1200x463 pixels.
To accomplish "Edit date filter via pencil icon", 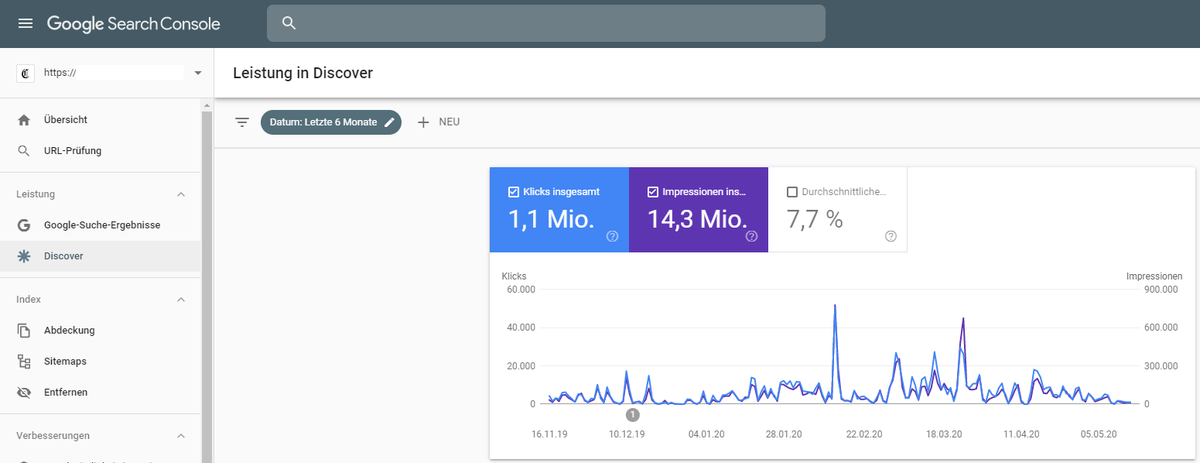I will (x=390, y=122).
